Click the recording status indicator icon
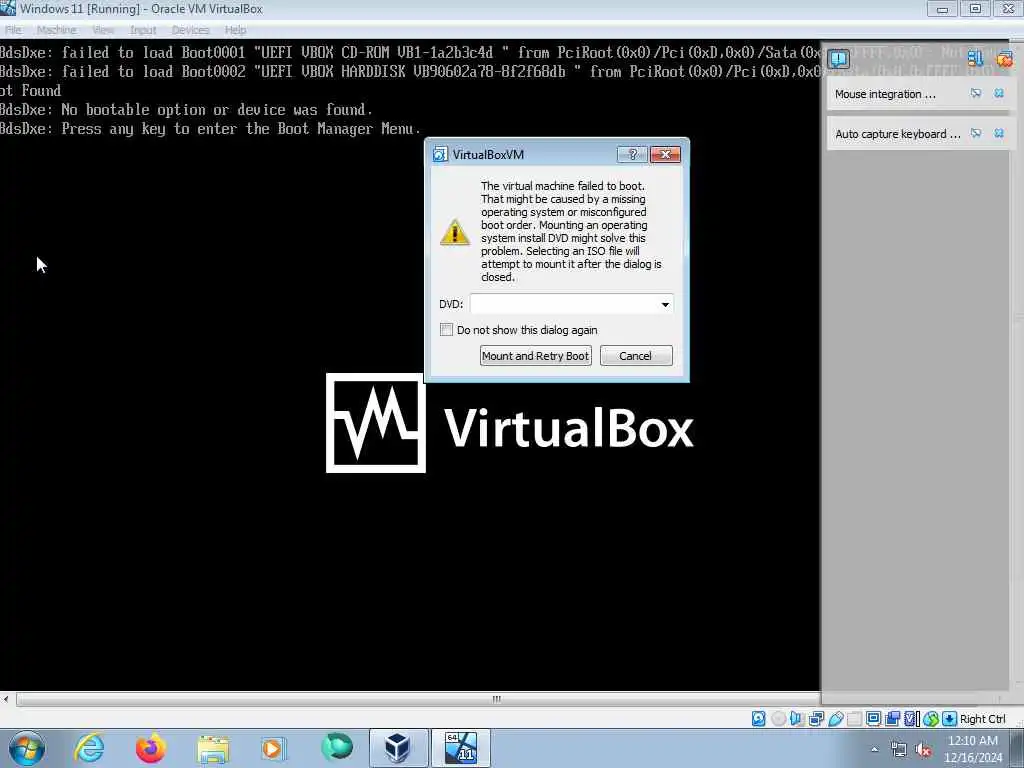The image size is (1024, 768). [892, 718]
